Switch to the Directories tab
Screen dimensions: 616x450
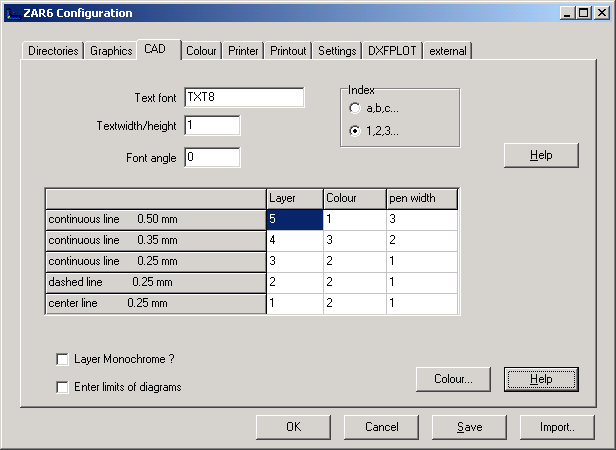pyautogui.click(x=53, y=51)
